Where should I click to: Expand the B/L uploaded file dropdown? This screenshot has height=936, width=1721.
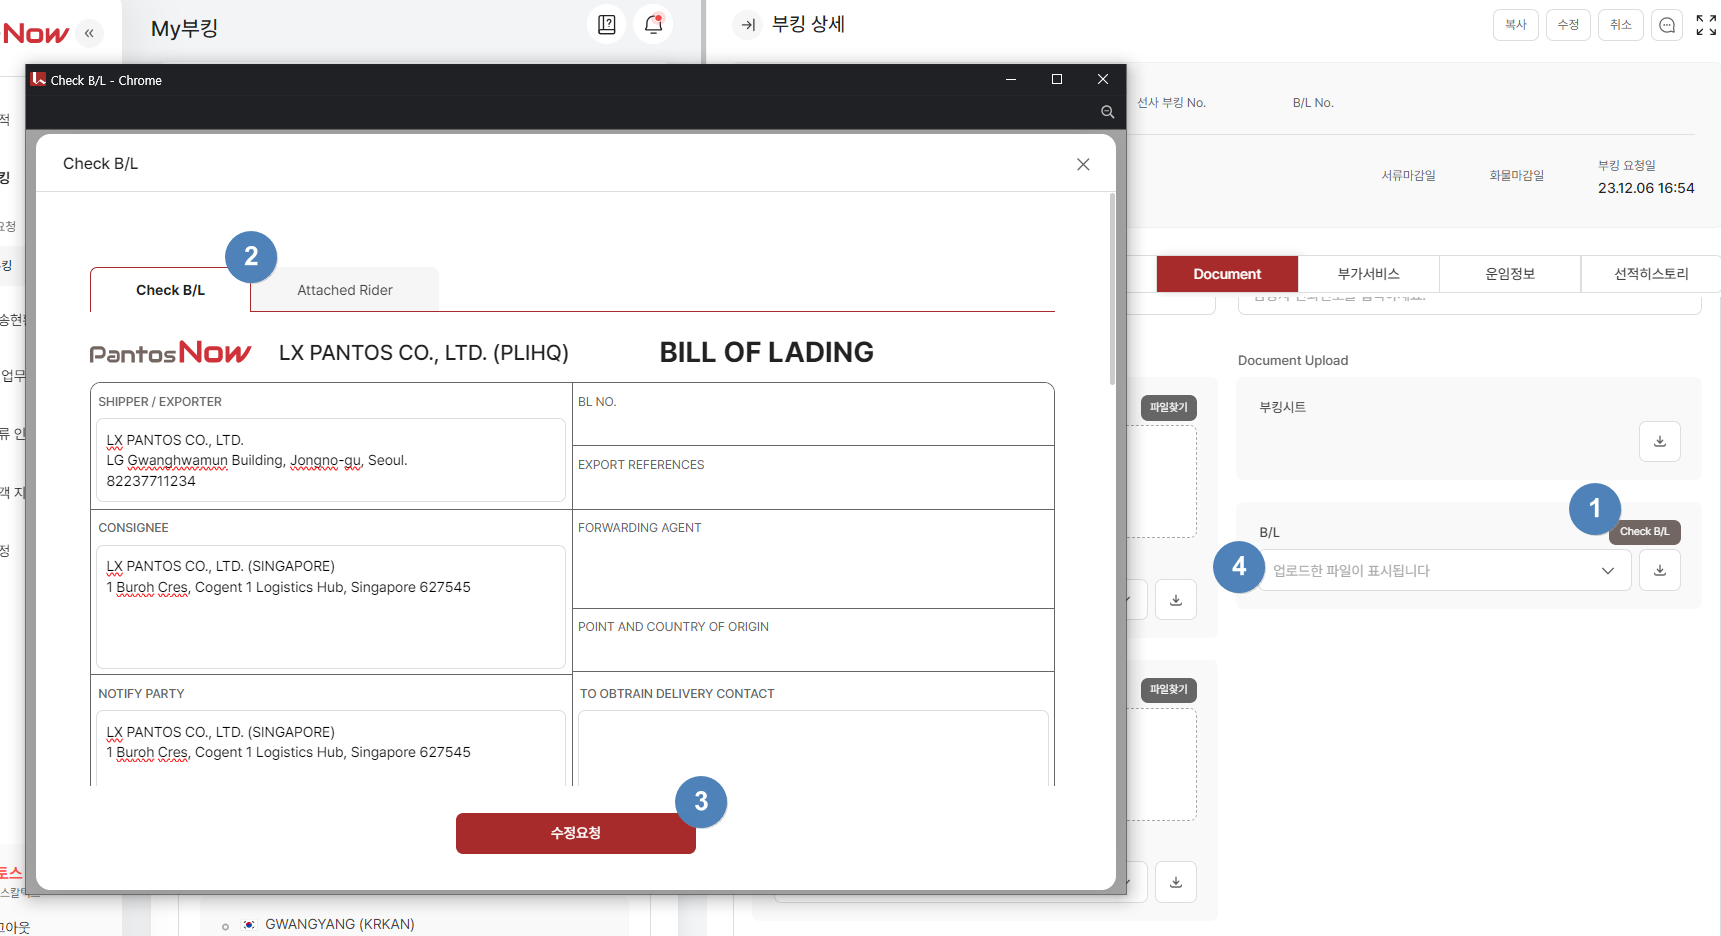click(x=1608, y=571)
